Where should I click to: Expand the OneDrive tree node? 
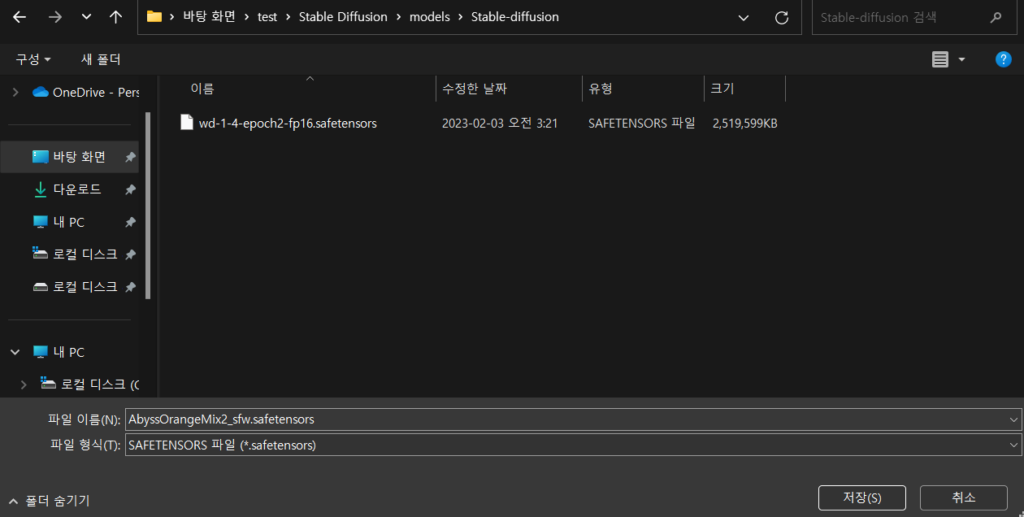(x=15, y=92)
